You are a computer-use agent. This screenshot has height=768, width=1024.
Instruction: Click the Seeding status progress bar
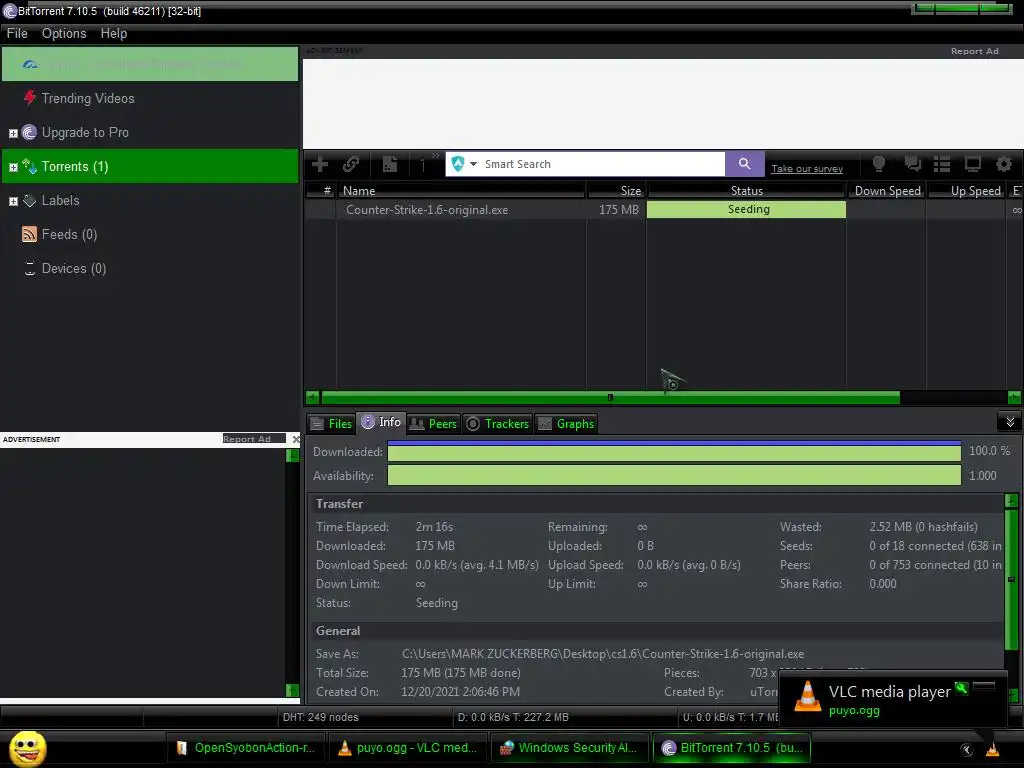click(746, 210)
